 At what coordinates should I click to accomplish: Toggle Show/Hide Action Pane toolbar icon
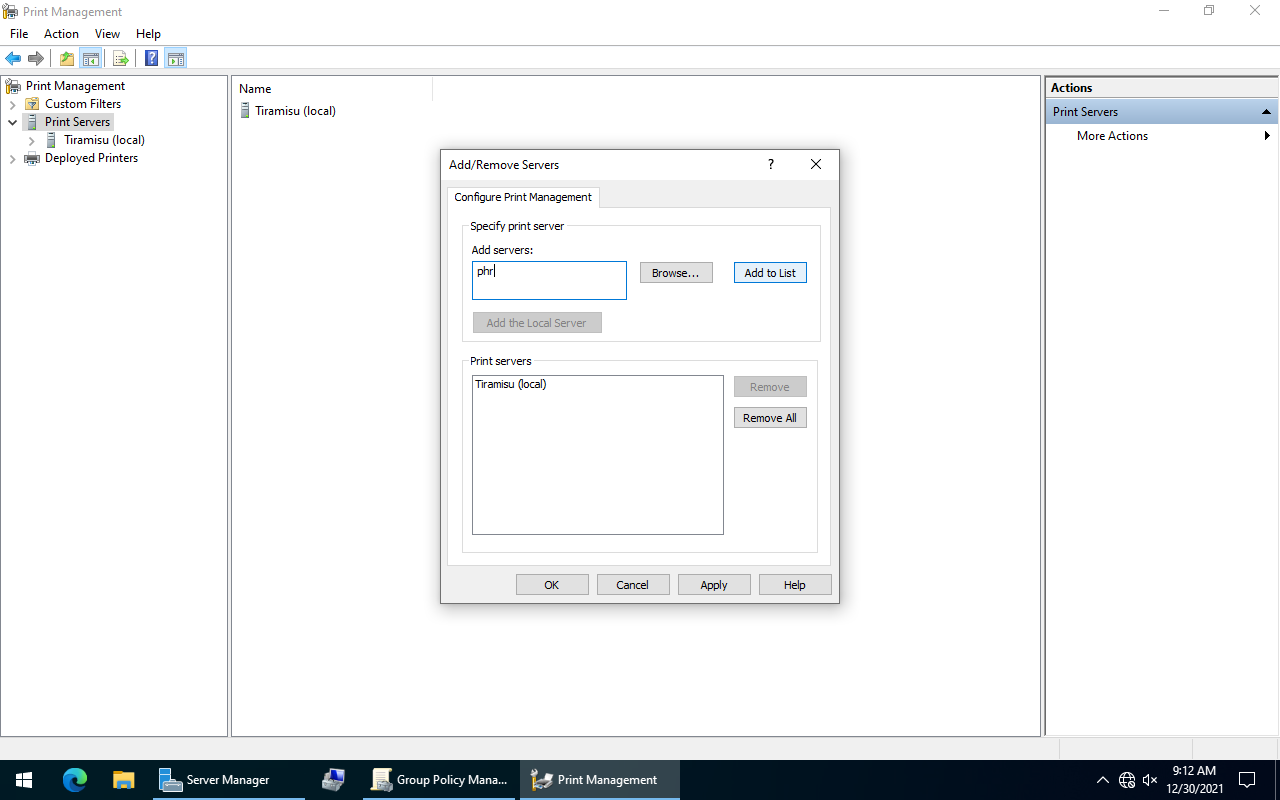tap(176, 58)
